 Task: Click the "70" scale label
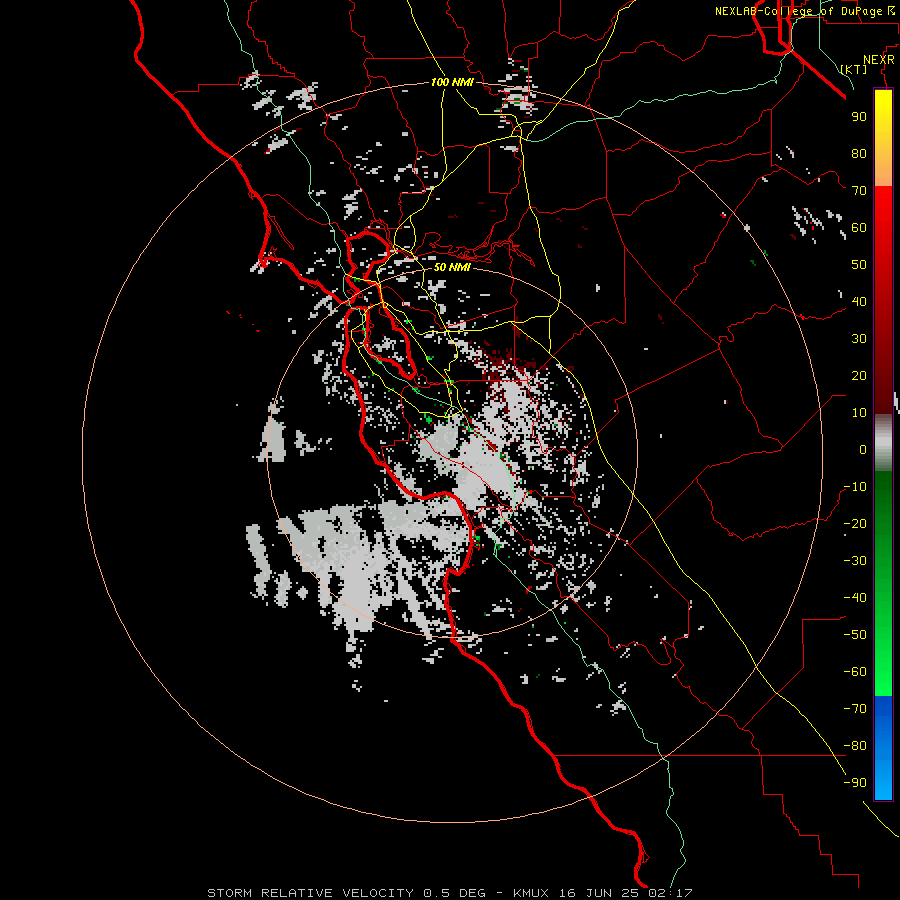click(859, 191)
